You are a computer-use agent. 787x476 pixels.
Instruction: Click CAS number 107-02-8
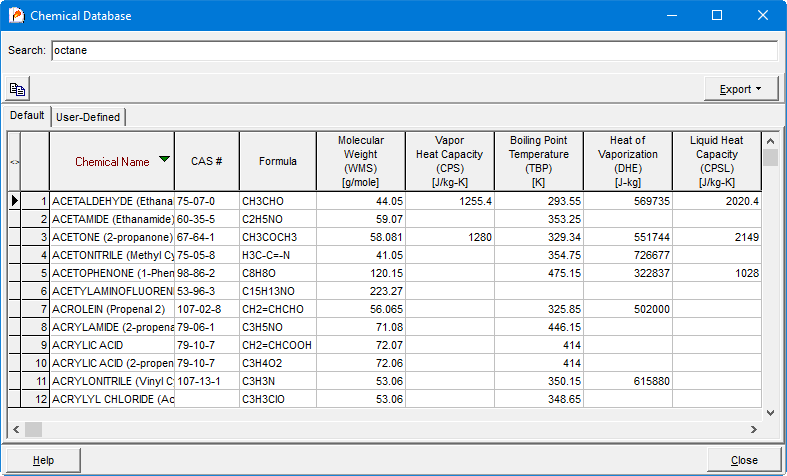(x=207, y=309)
